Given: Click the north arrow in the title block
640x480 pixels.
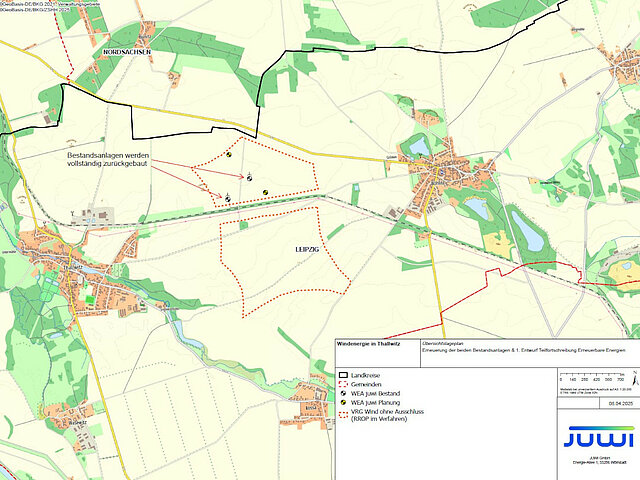Looking at the screenshot, I should click(634, 378).
